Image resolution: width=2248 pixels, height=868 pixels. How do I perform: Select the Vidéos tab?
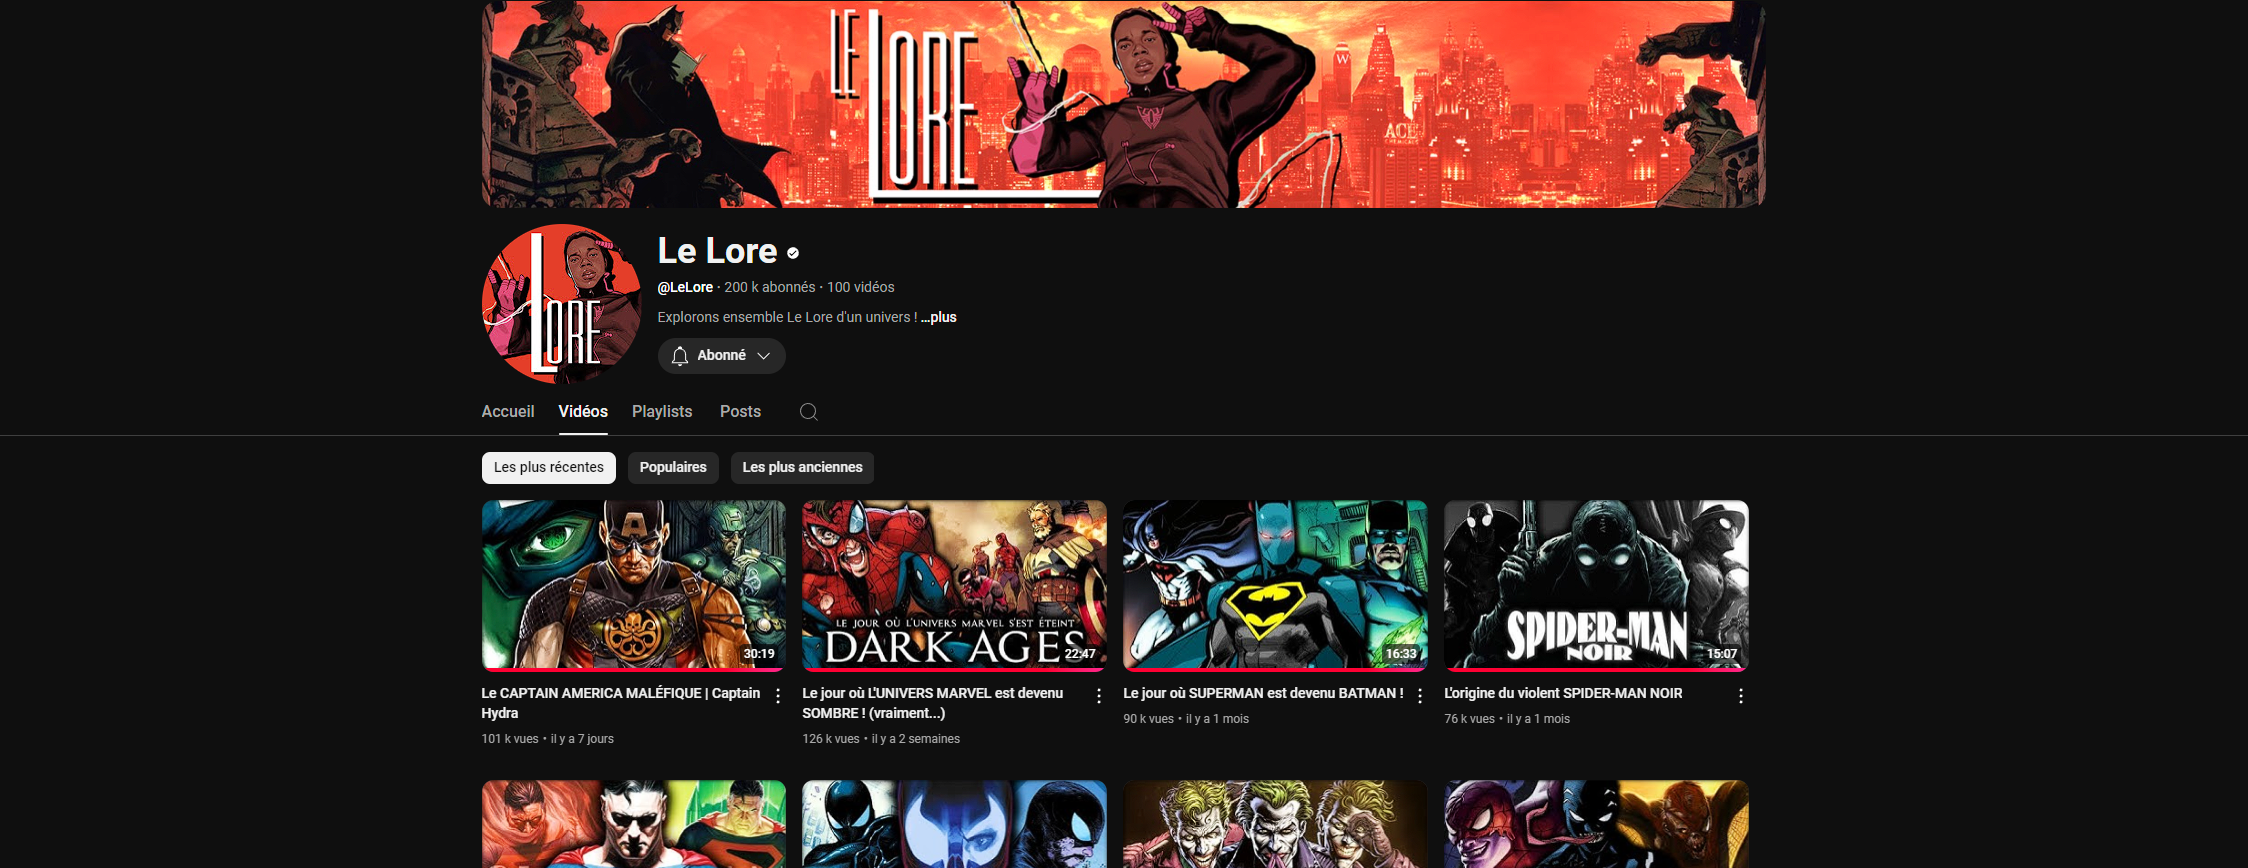583,412
